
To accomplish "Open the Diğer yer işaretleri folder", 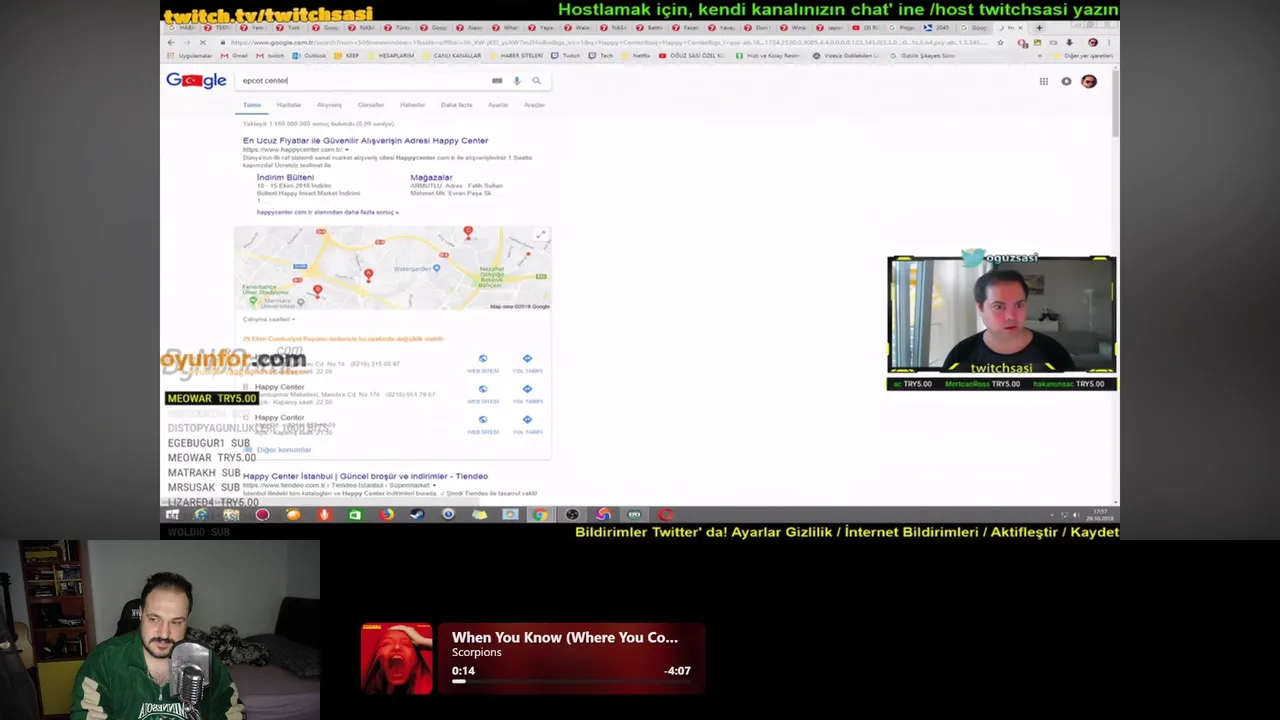I will click(1083, 56).
